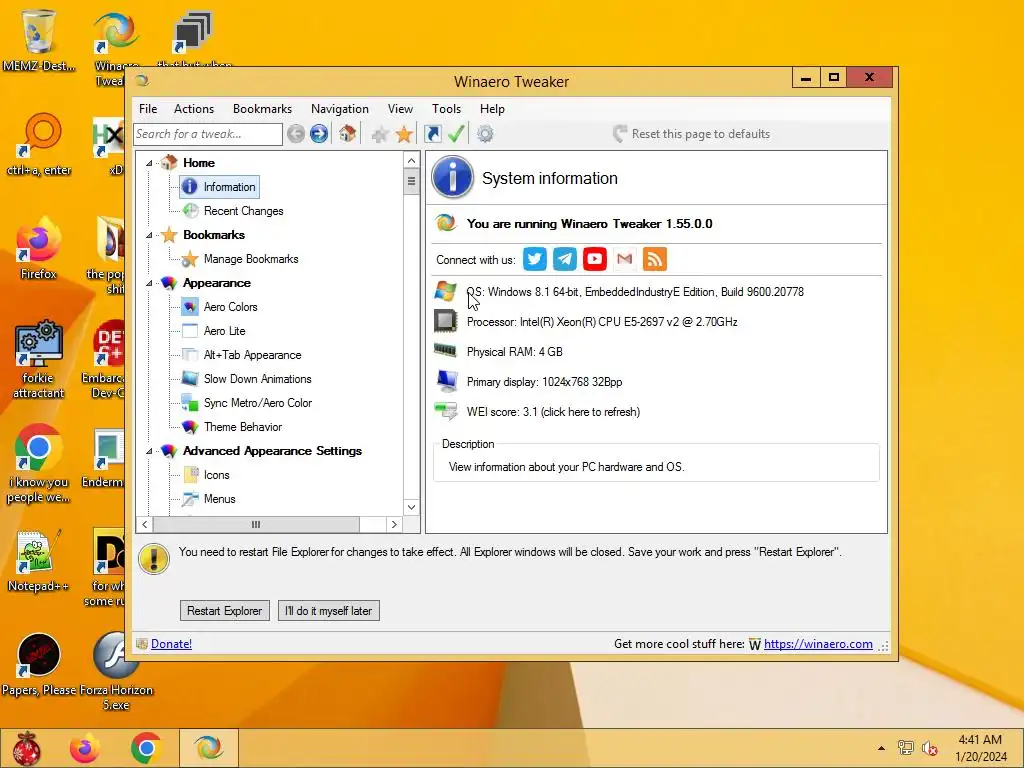Open Firefox from the taskbar
The width and height of the screenshot is (1024, 768).
click(x=85, y=748)
